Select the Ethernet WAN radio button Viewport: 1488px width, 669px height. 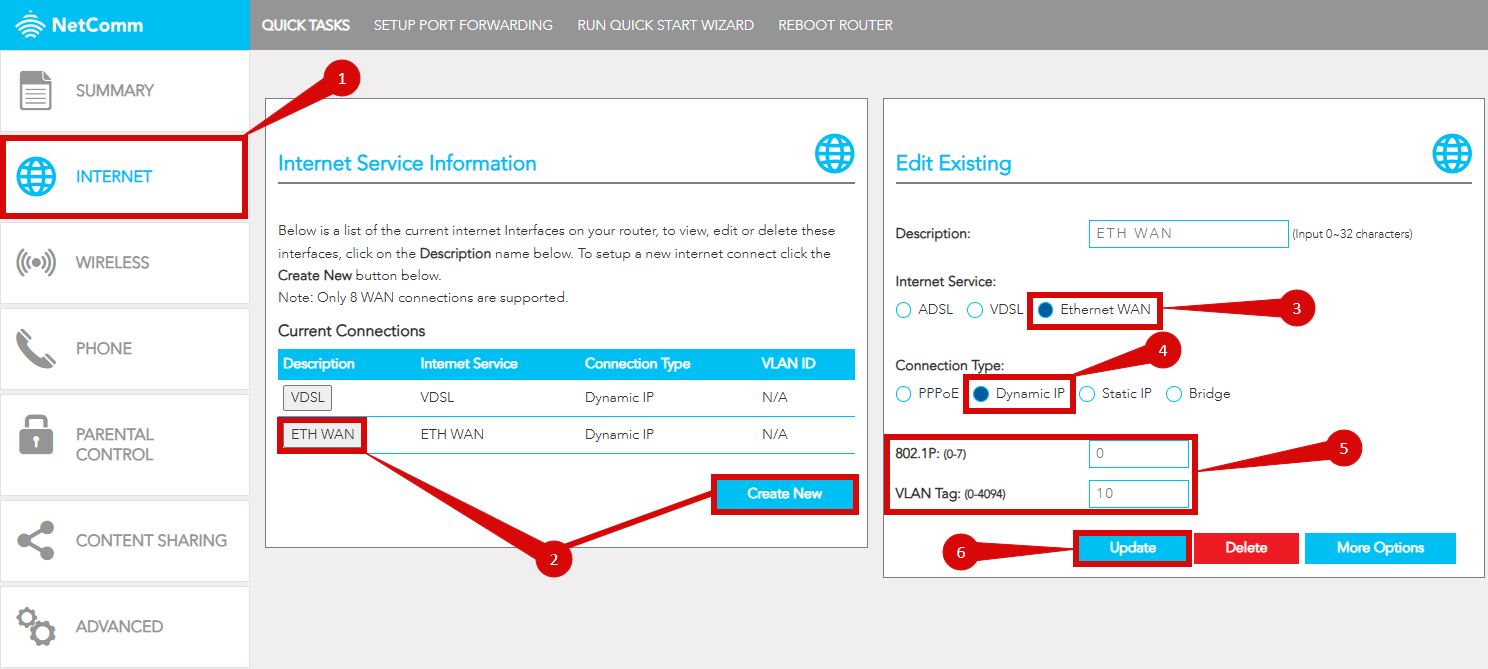coord(1045,310)
